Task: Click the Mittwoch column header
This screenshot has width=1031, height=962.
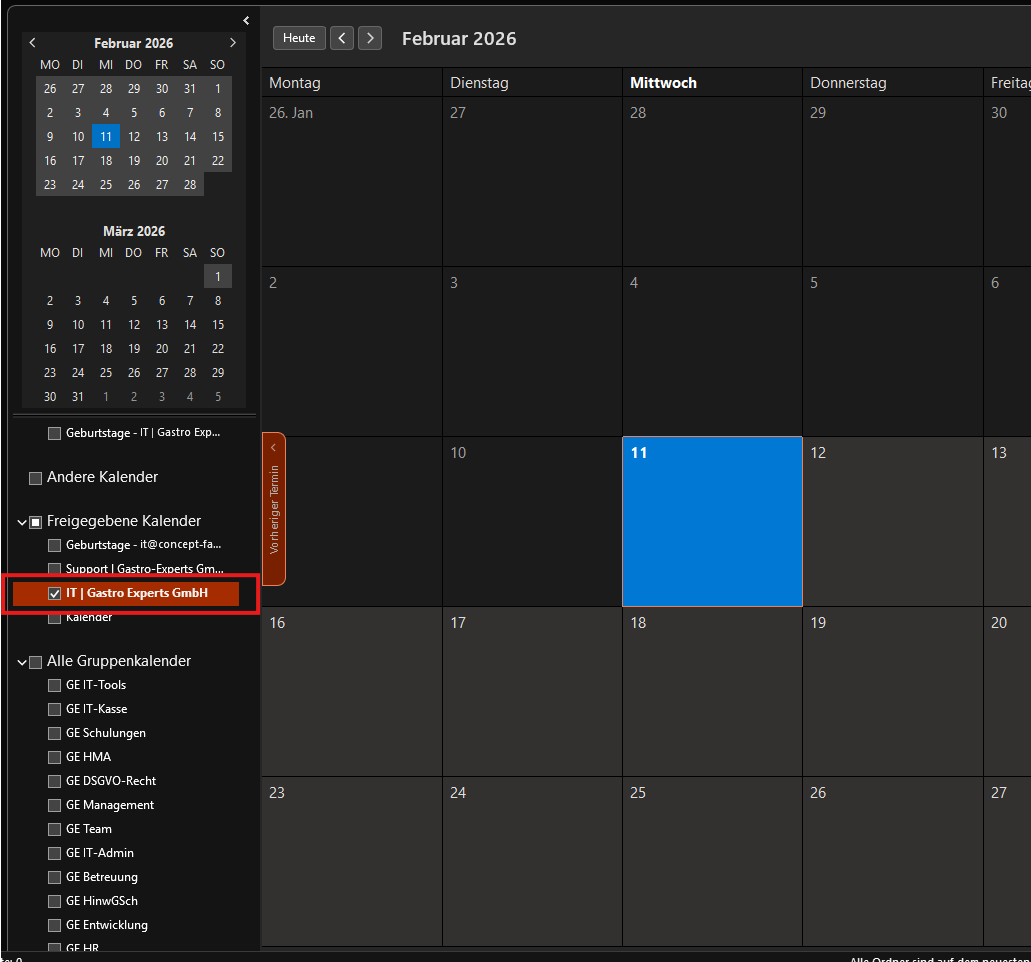Action: (x=663, y=83)
